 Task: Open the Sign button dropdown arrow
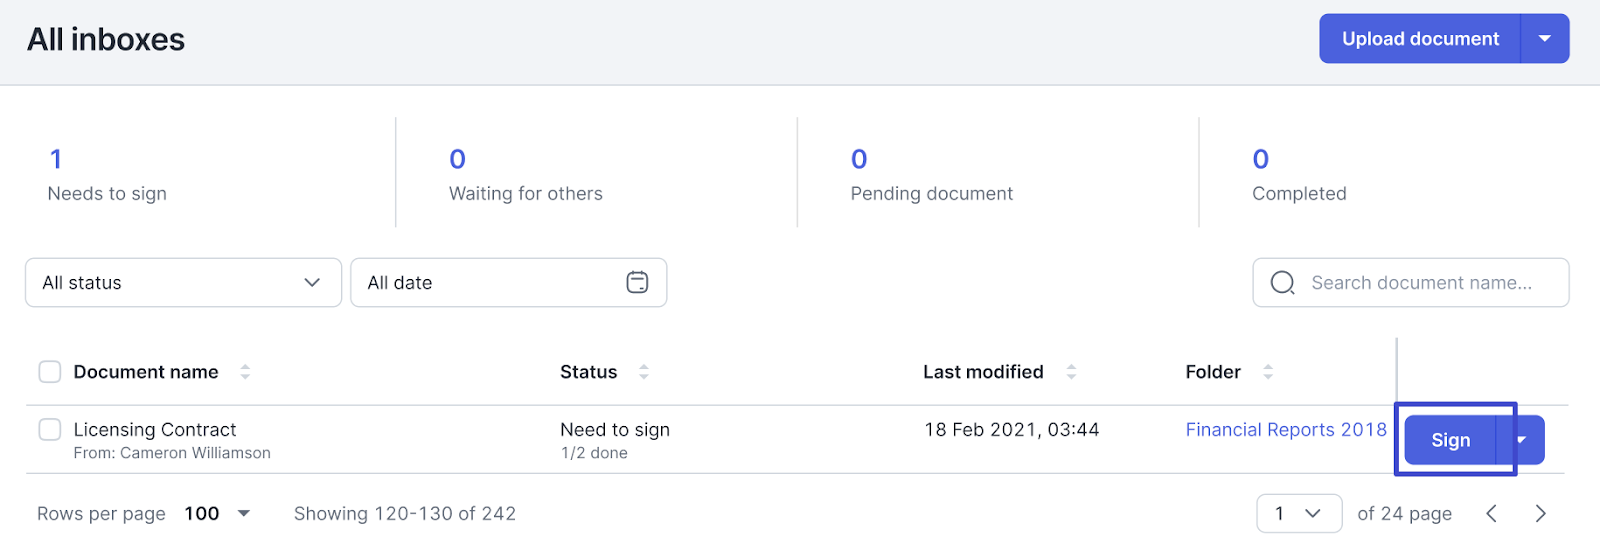point(1522,440)
